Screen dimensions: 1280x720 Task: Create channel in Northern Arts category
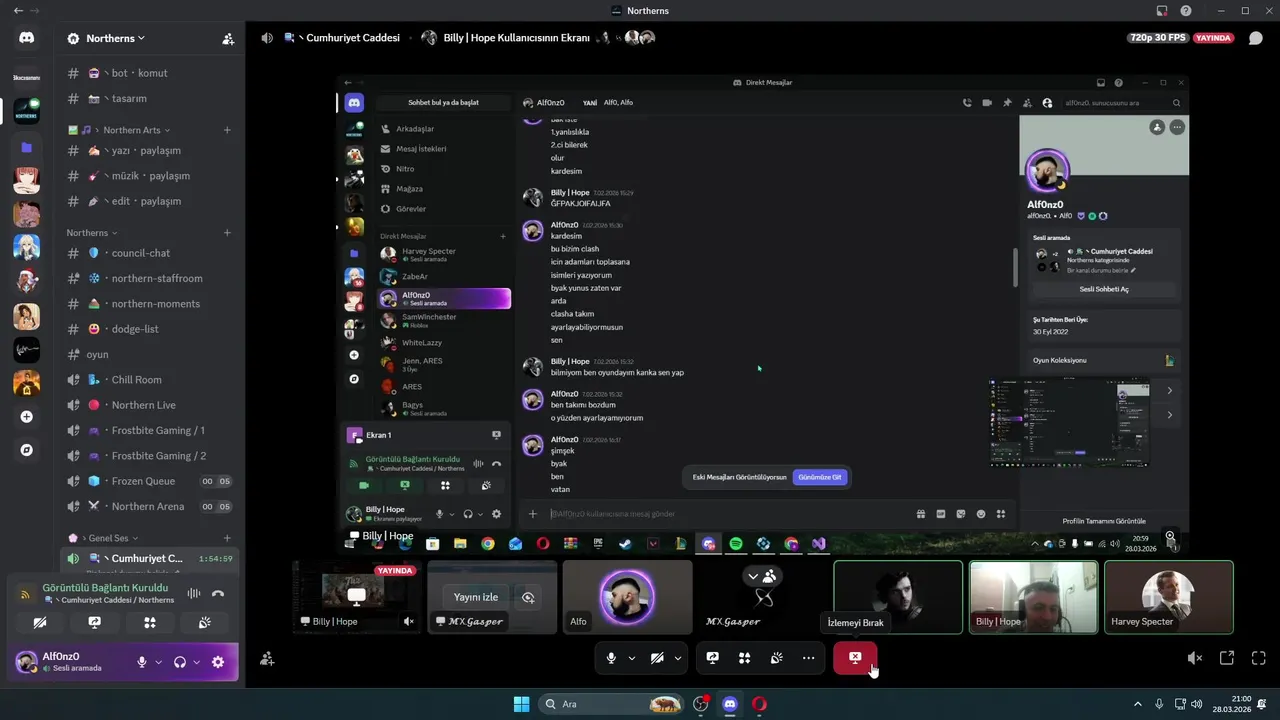[227, 130]
